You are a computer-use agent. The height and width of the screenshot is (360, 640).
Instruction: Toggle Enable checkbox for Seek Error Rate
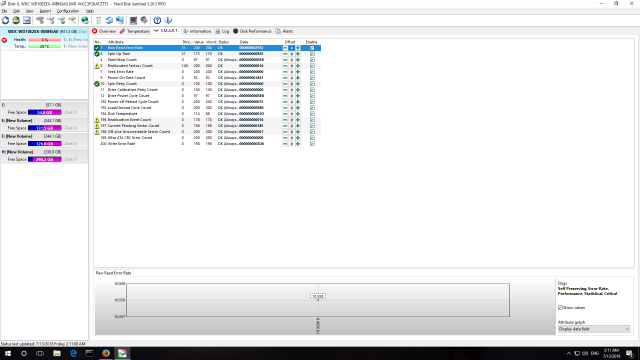coord(312,72)
